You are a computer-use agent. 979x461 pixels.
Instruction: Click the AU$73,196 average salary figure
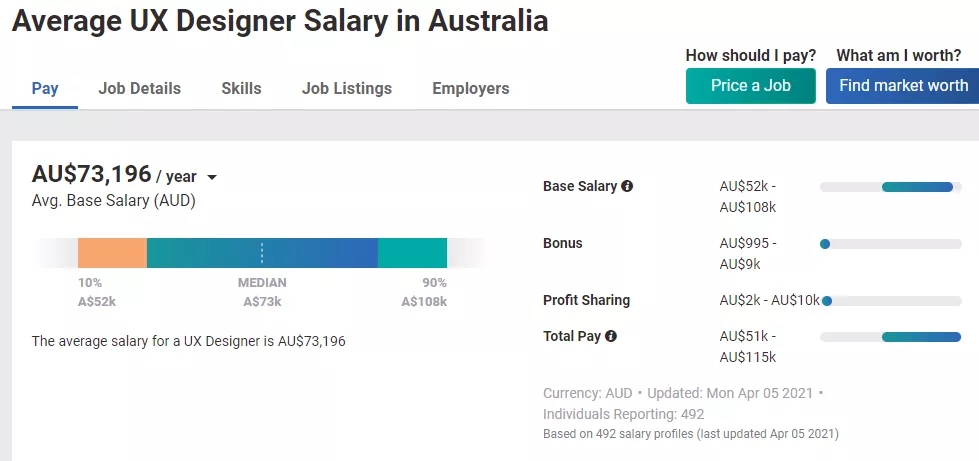92,174
